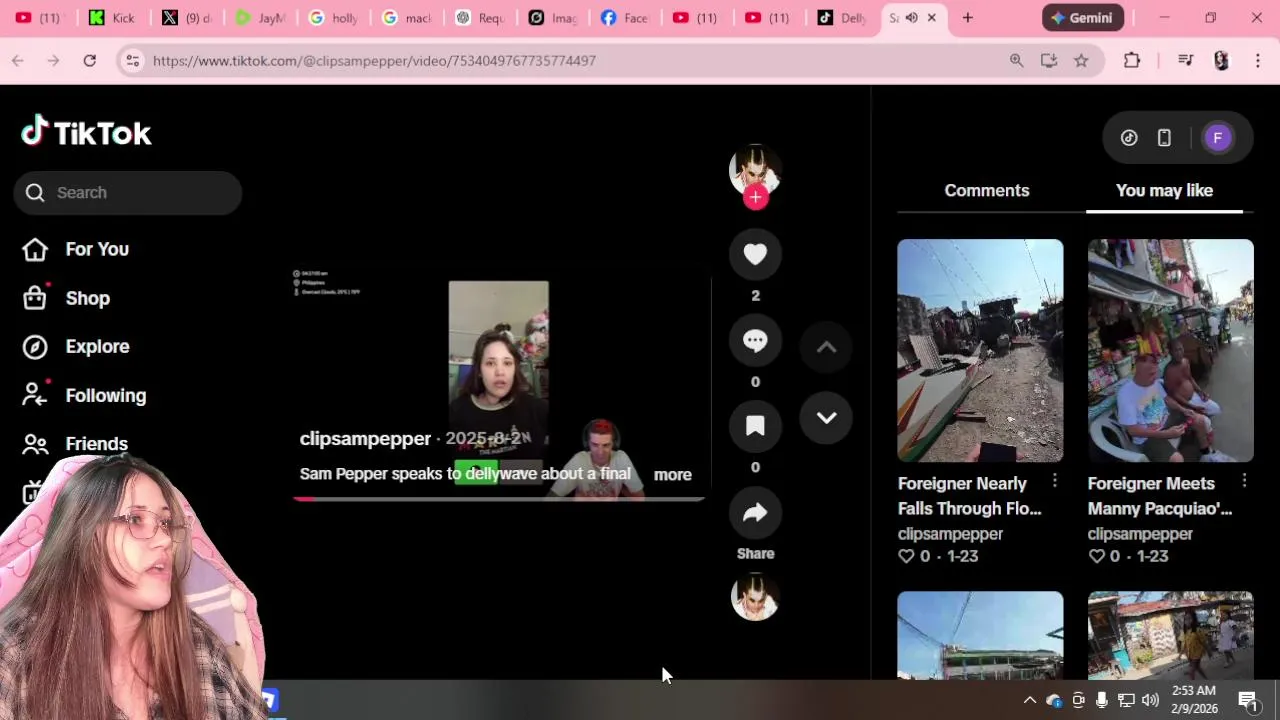Open creator profile avatar above like button
The height and width of the screenshot is (720, 1280).
755,169
